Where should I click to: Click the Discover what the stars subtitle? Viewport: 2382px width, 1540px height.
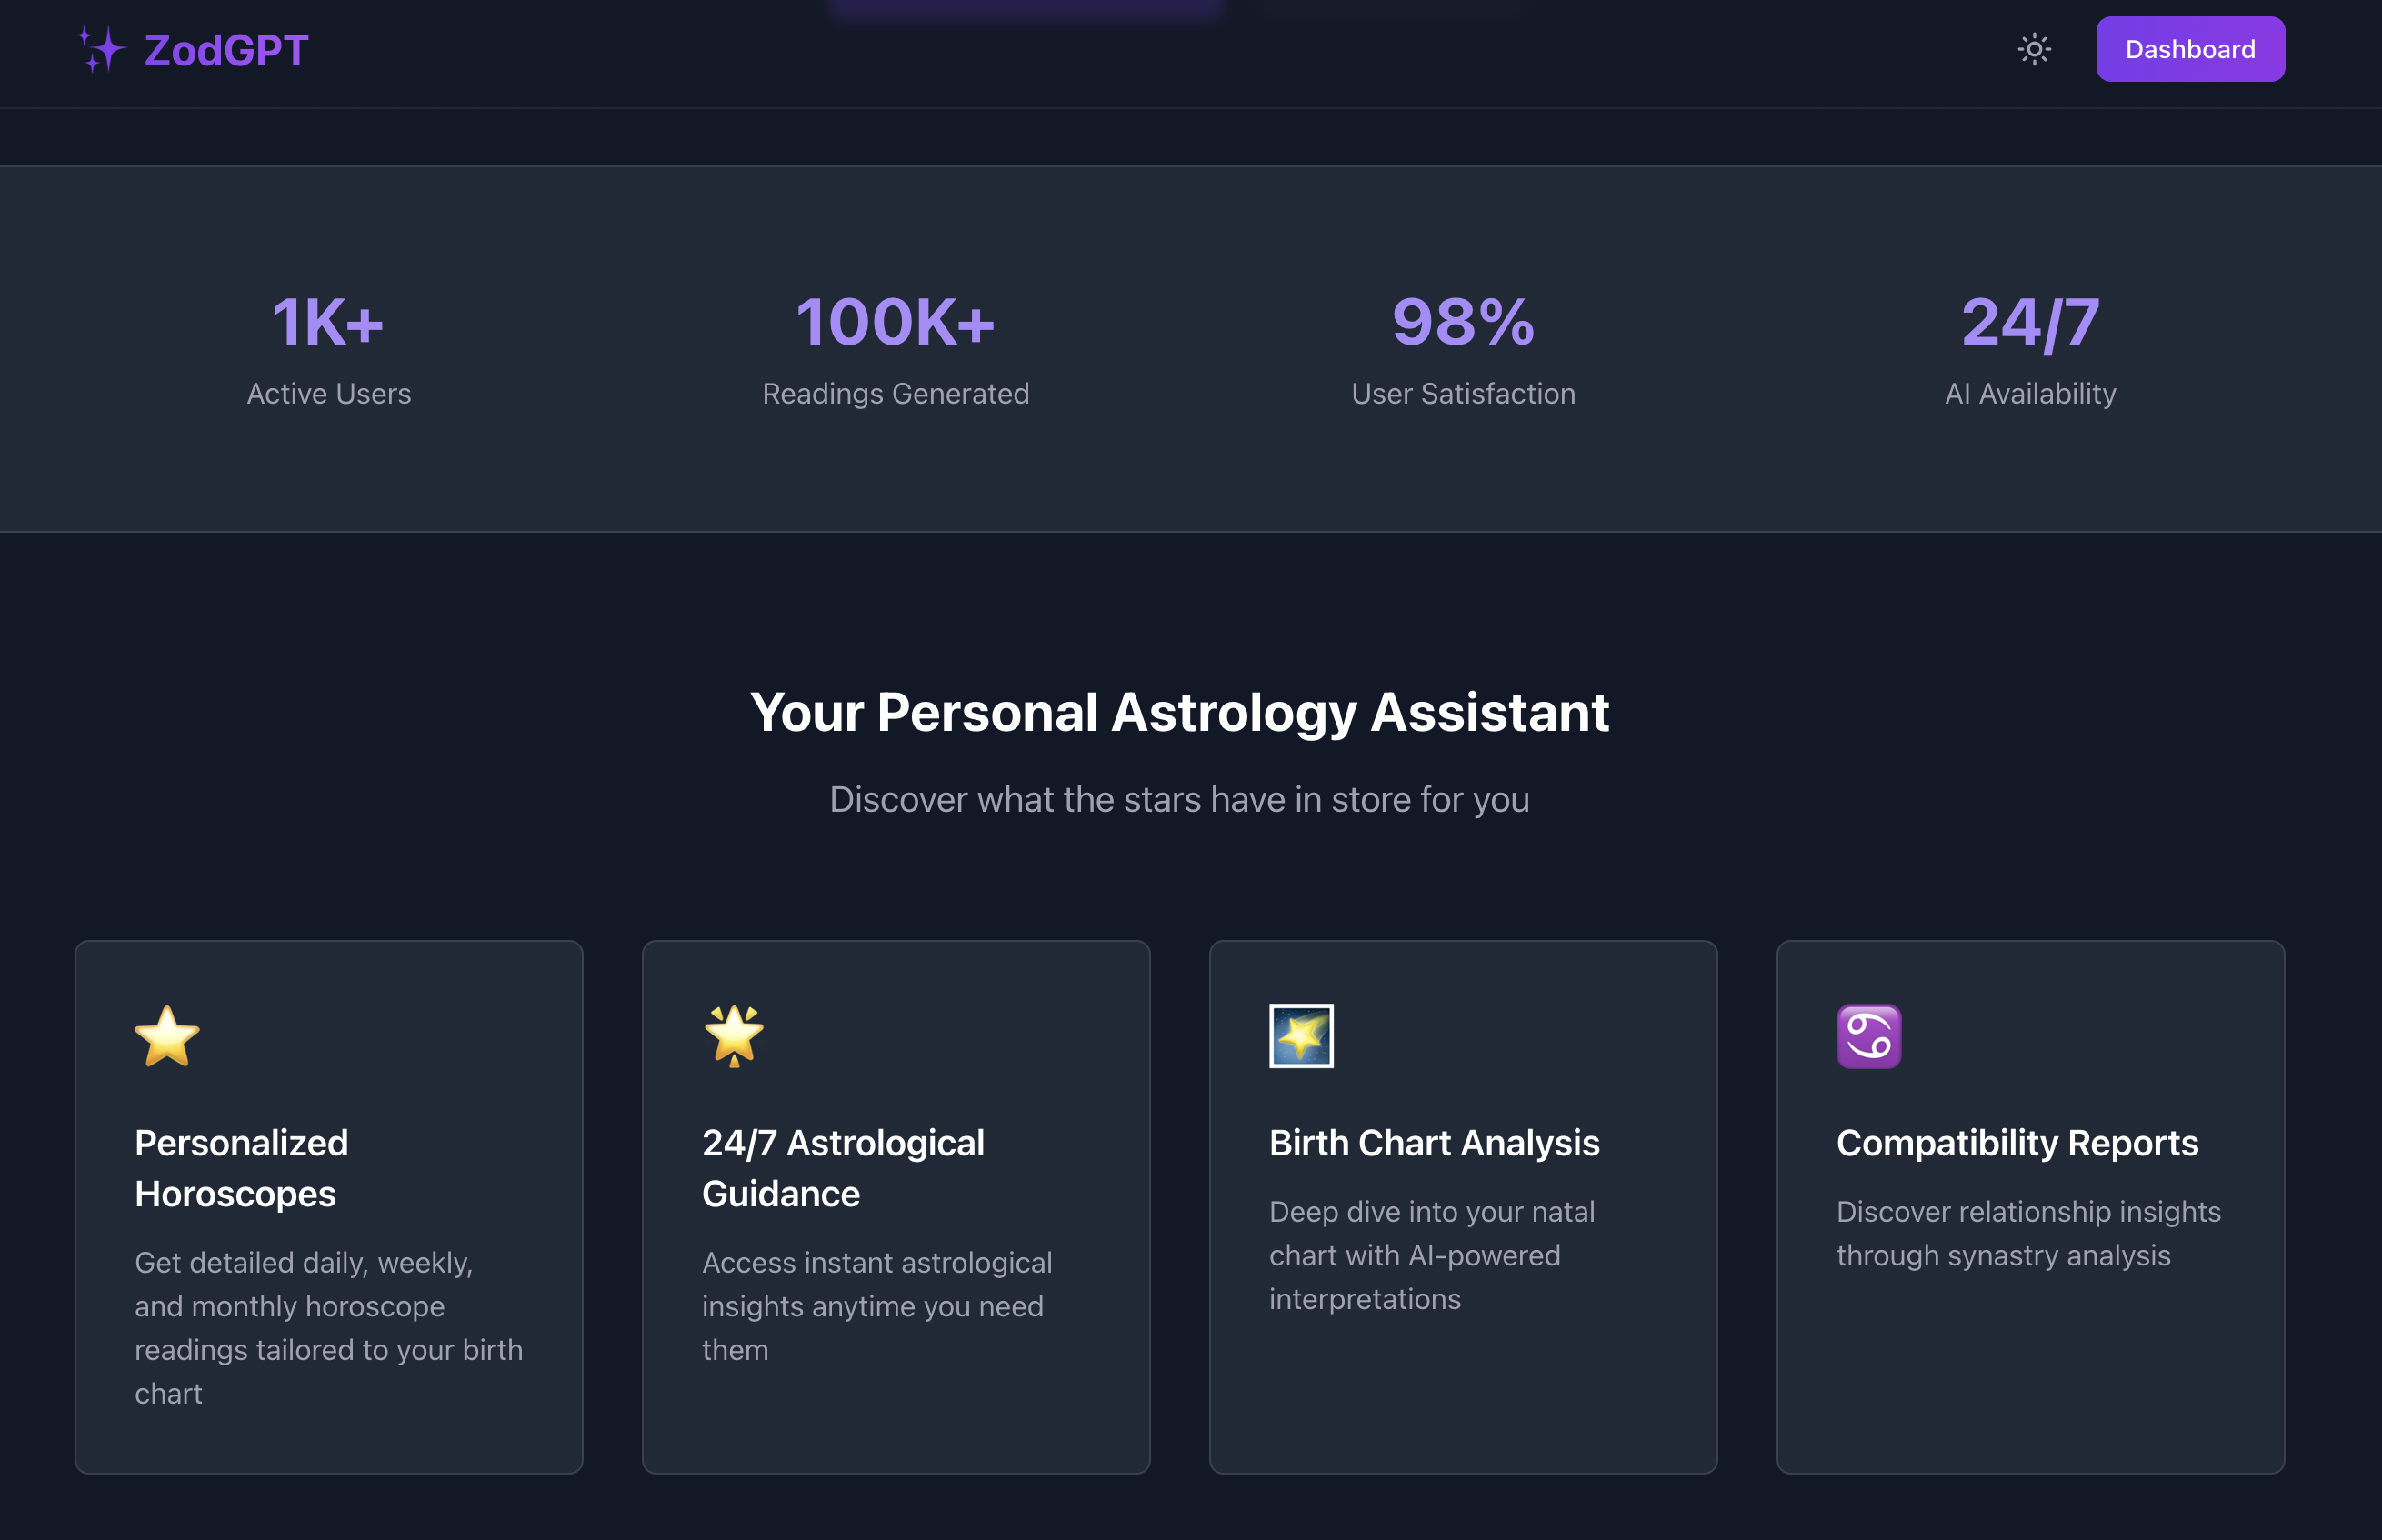(x=1180, y=800)
